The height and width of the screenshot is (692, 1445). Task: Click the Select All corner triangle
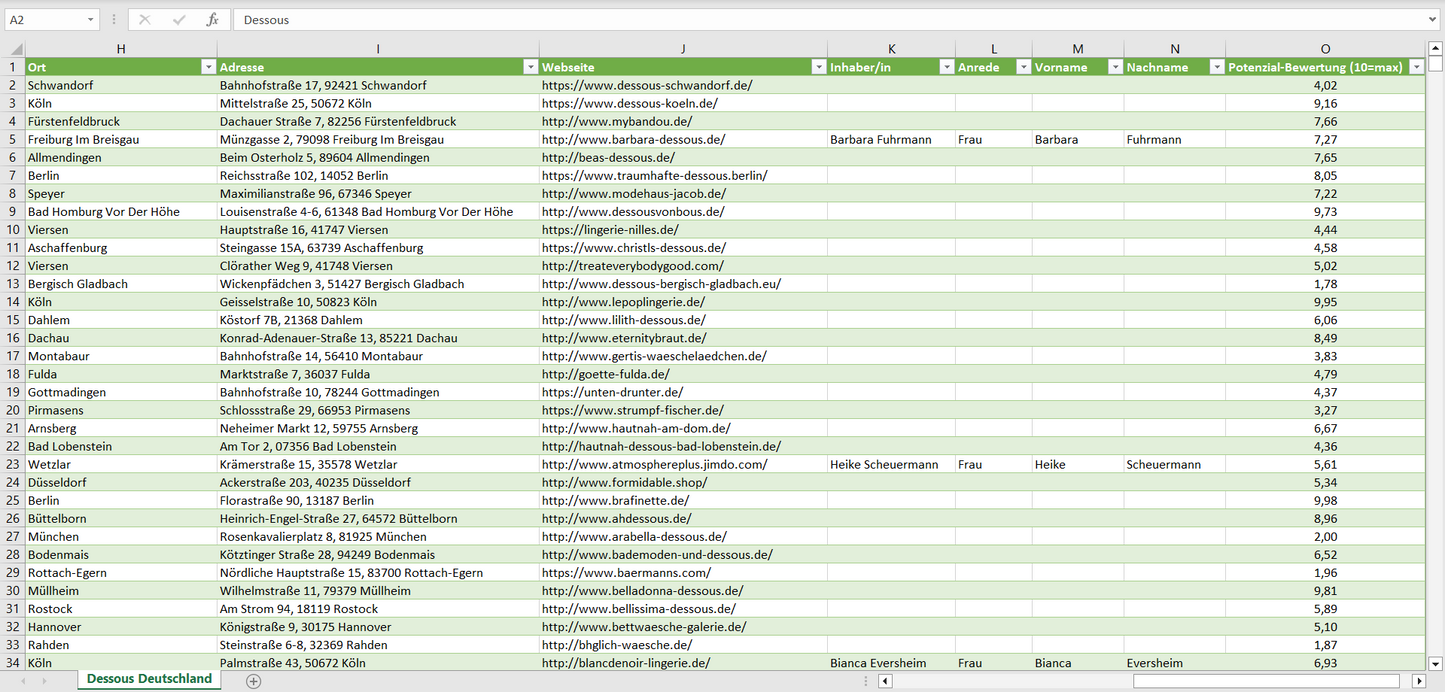tap(13, 49)
